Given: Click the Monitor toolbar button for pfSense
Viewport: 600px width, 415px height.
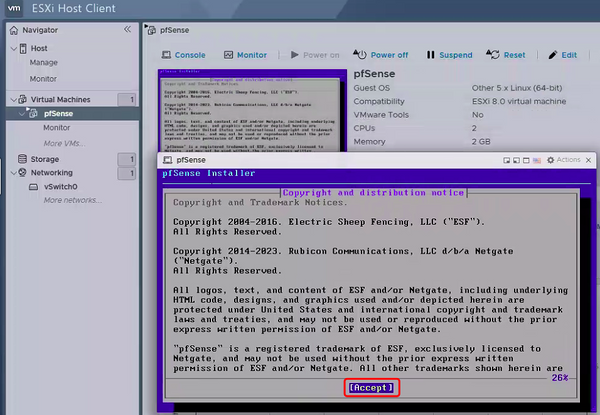Looking at the screenshot, I should click(245, 55).
